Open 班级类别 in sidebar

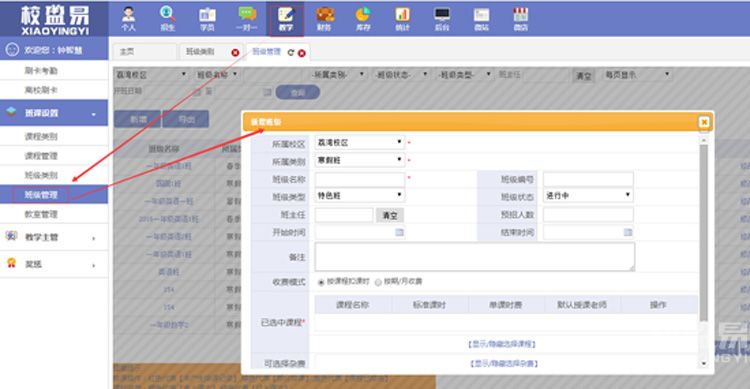[x=41, y=175]
